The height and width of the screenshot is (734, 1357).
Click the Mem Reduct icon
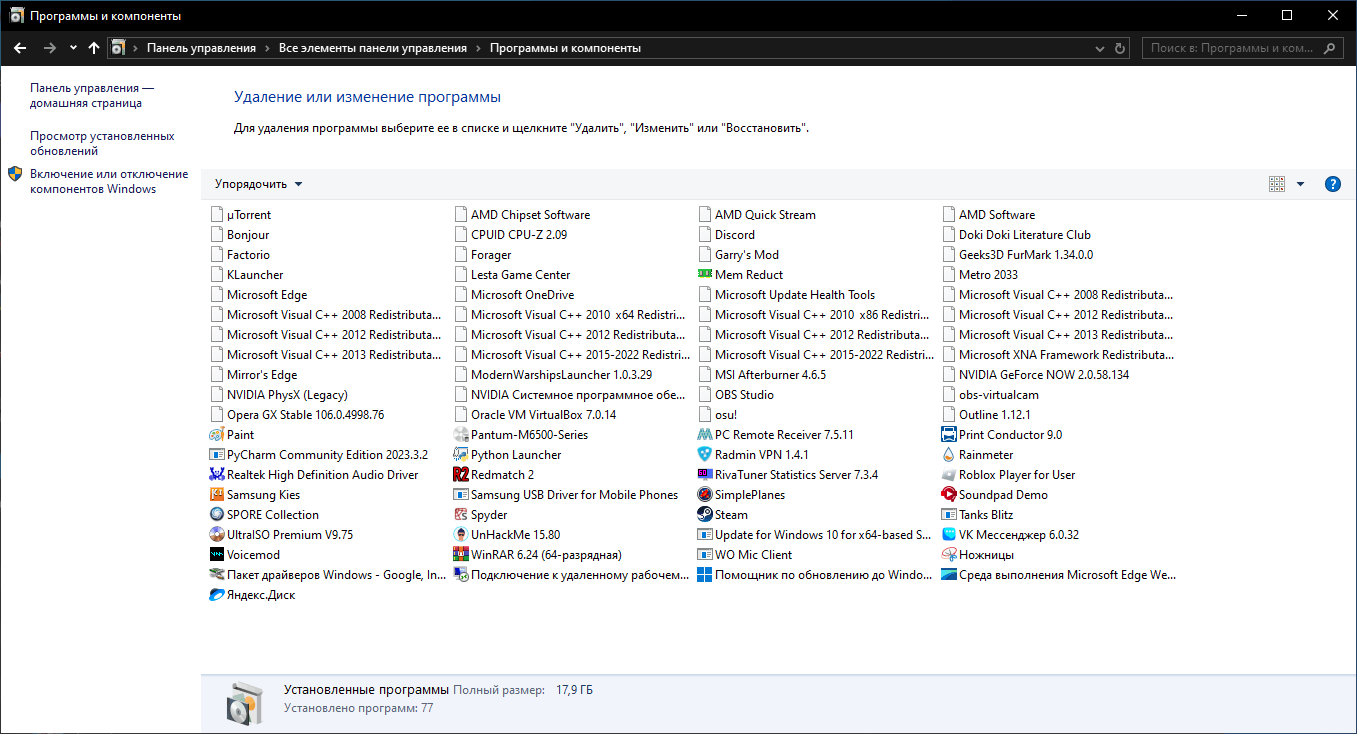pos(705,275)
